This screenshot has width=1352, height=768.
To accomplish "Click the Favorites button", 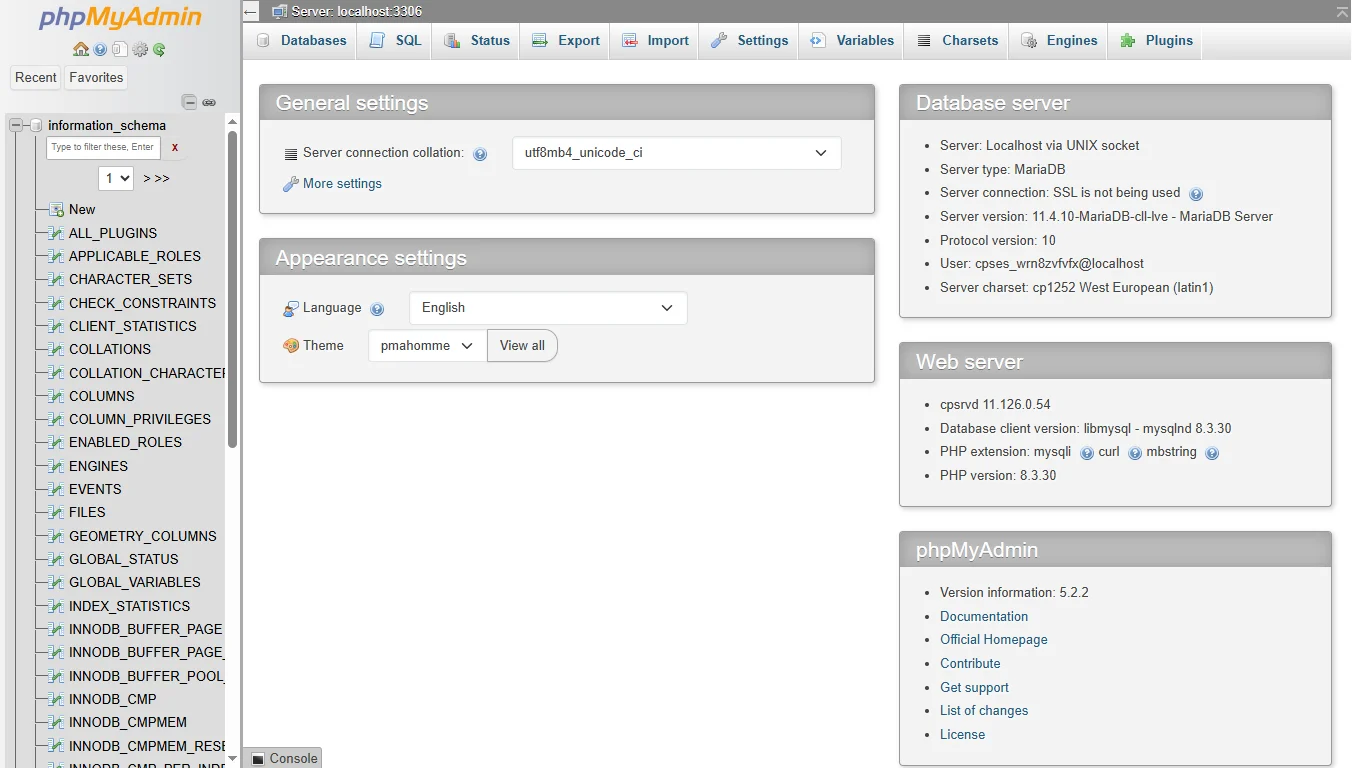I will [x=96, y=77].
